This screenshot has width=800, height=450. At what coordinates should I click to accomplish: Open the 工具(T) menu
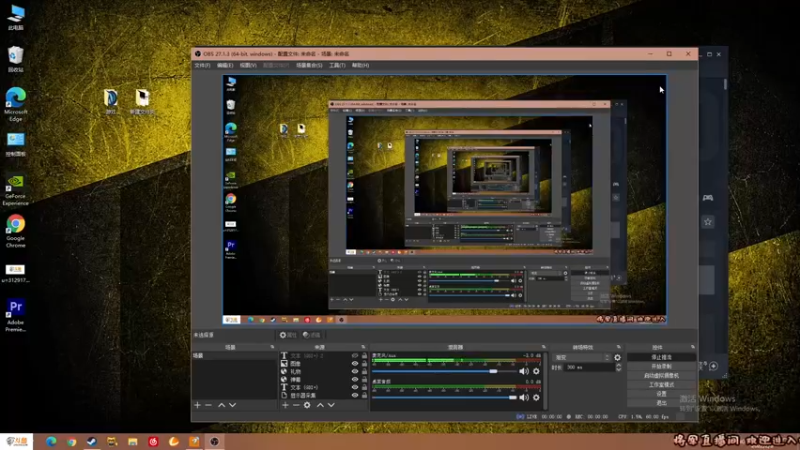click(337, 65)
